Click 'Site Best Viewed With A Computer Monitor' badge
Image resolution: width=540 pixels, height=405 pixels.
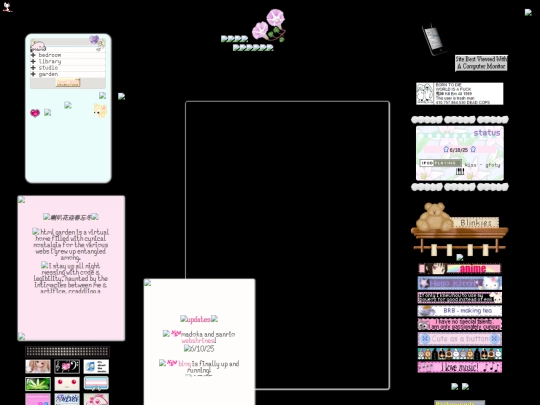coord(481,63)
